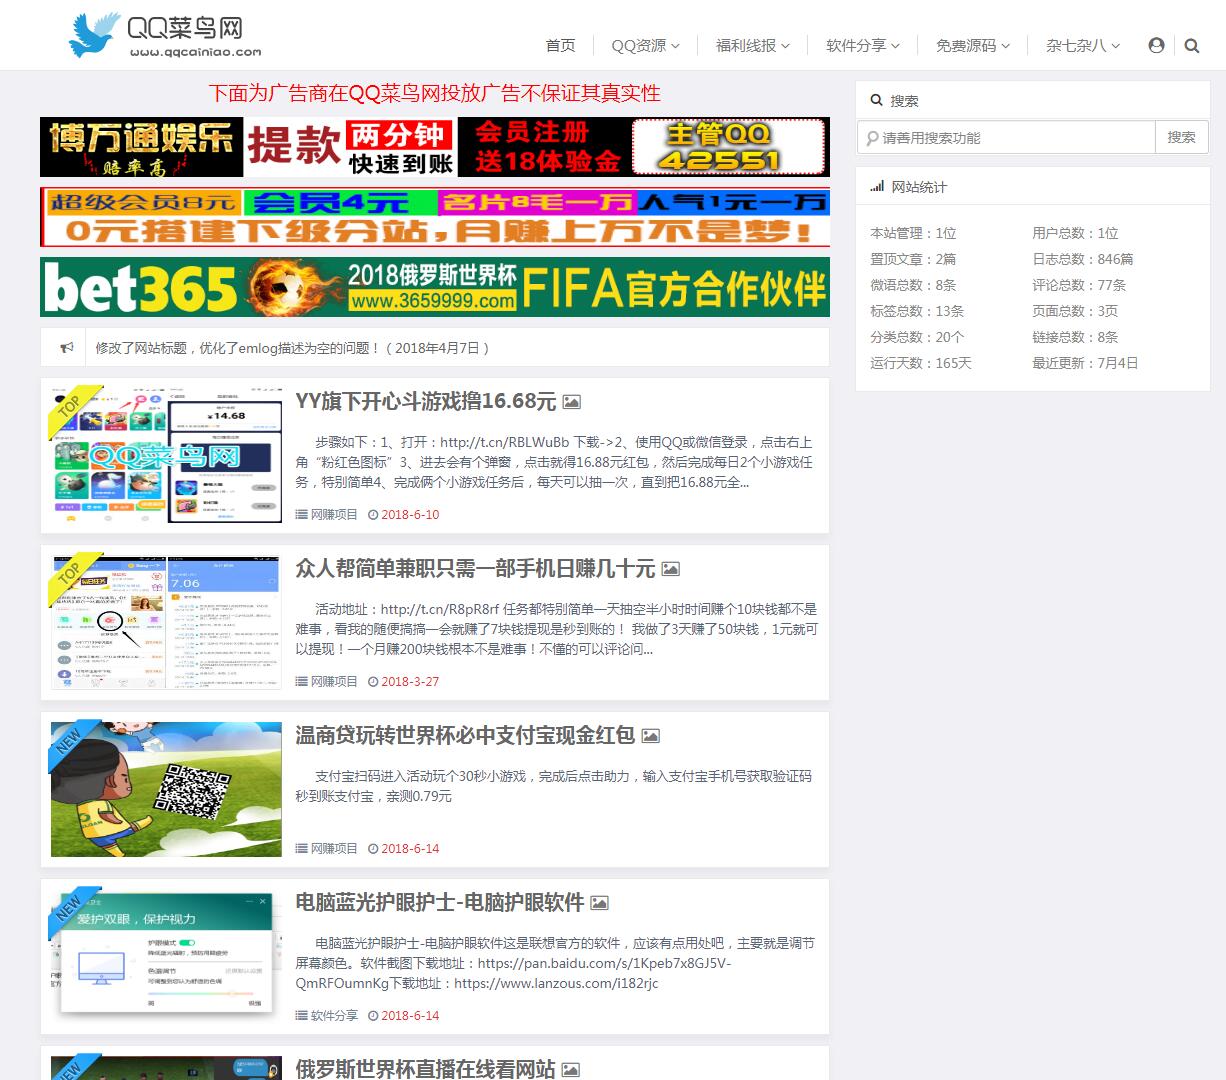Viewport: 1226px width, 1080px height.
Task: Click the announcement text 修改了网站标题
Action: 292,348
